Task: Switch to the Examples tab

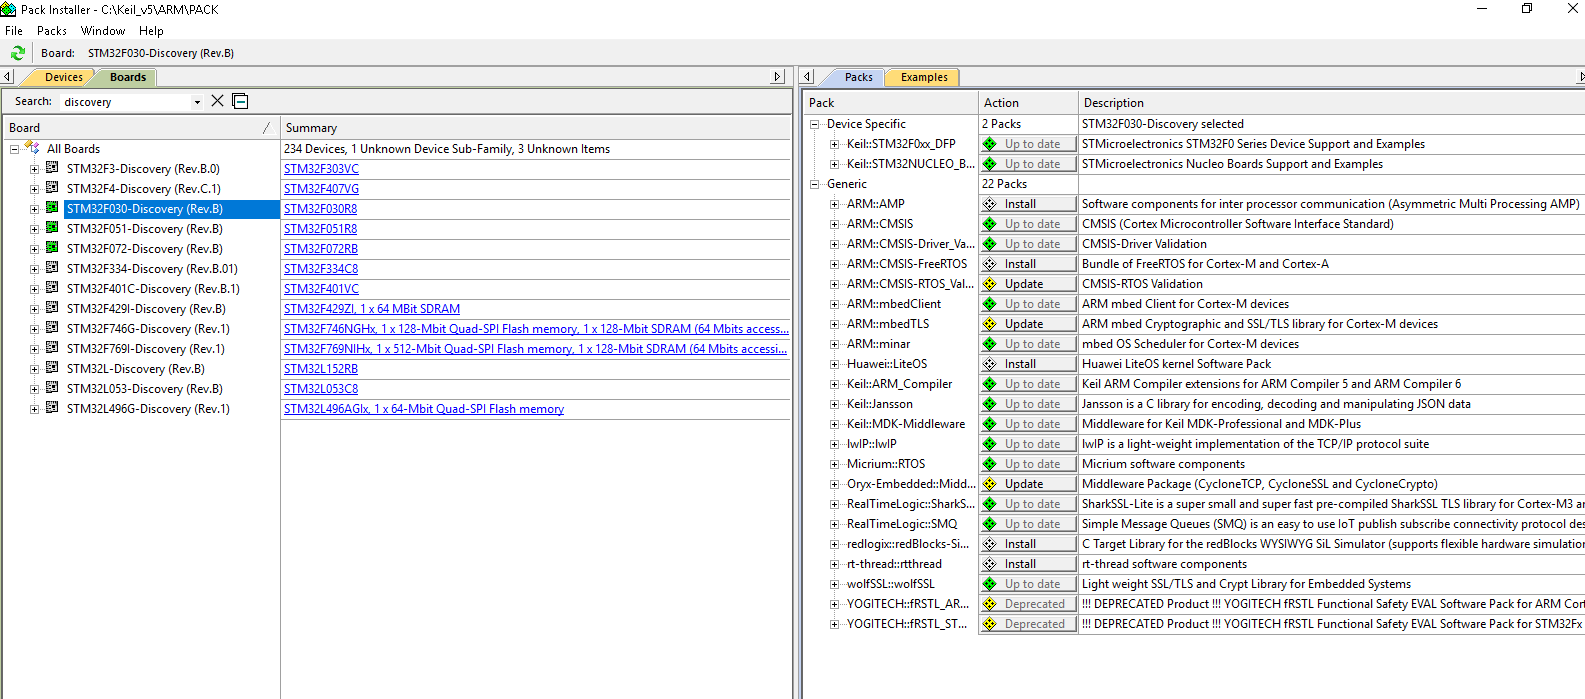Action: tap(924, 77)
